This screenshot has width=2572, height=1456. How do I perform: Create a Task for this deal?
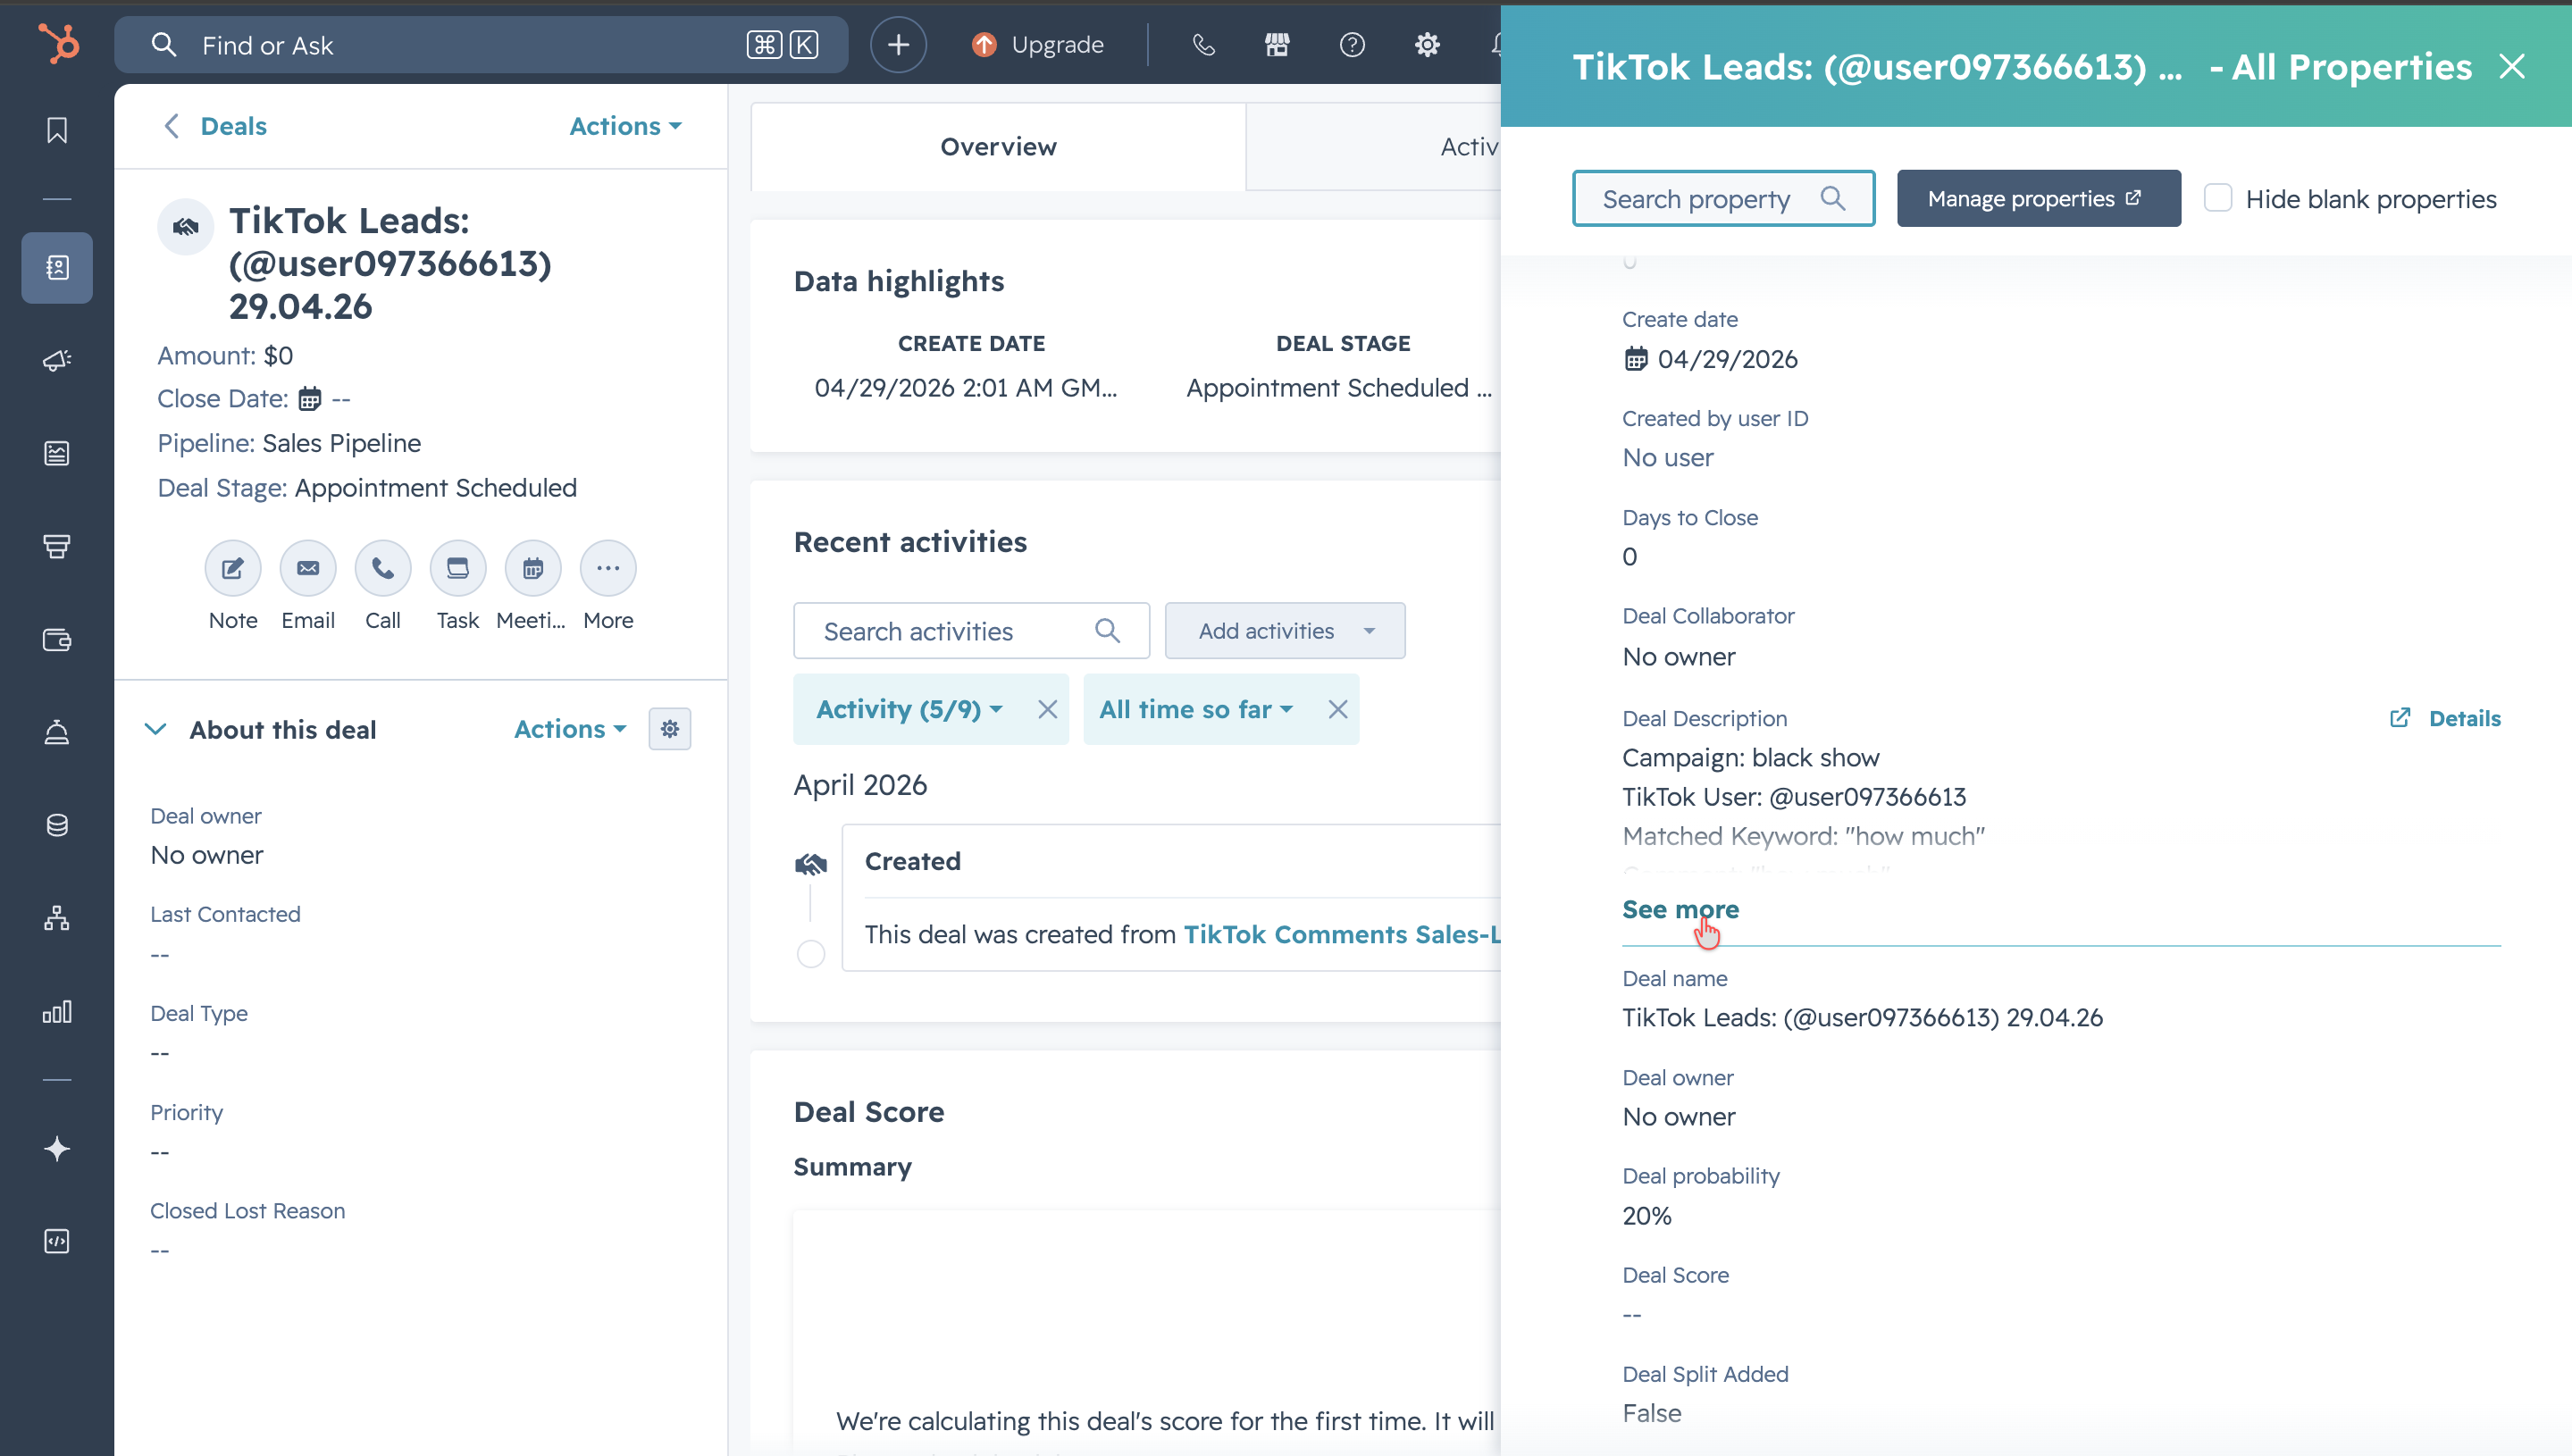tap(458, 568)
